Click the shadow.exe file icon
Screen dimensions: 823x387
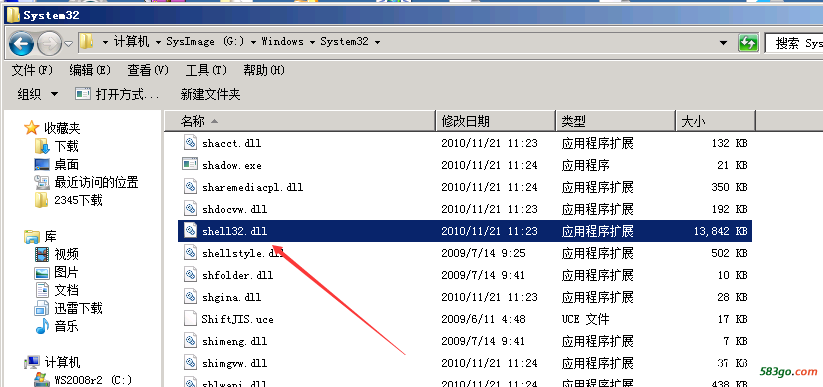point(189,164)
